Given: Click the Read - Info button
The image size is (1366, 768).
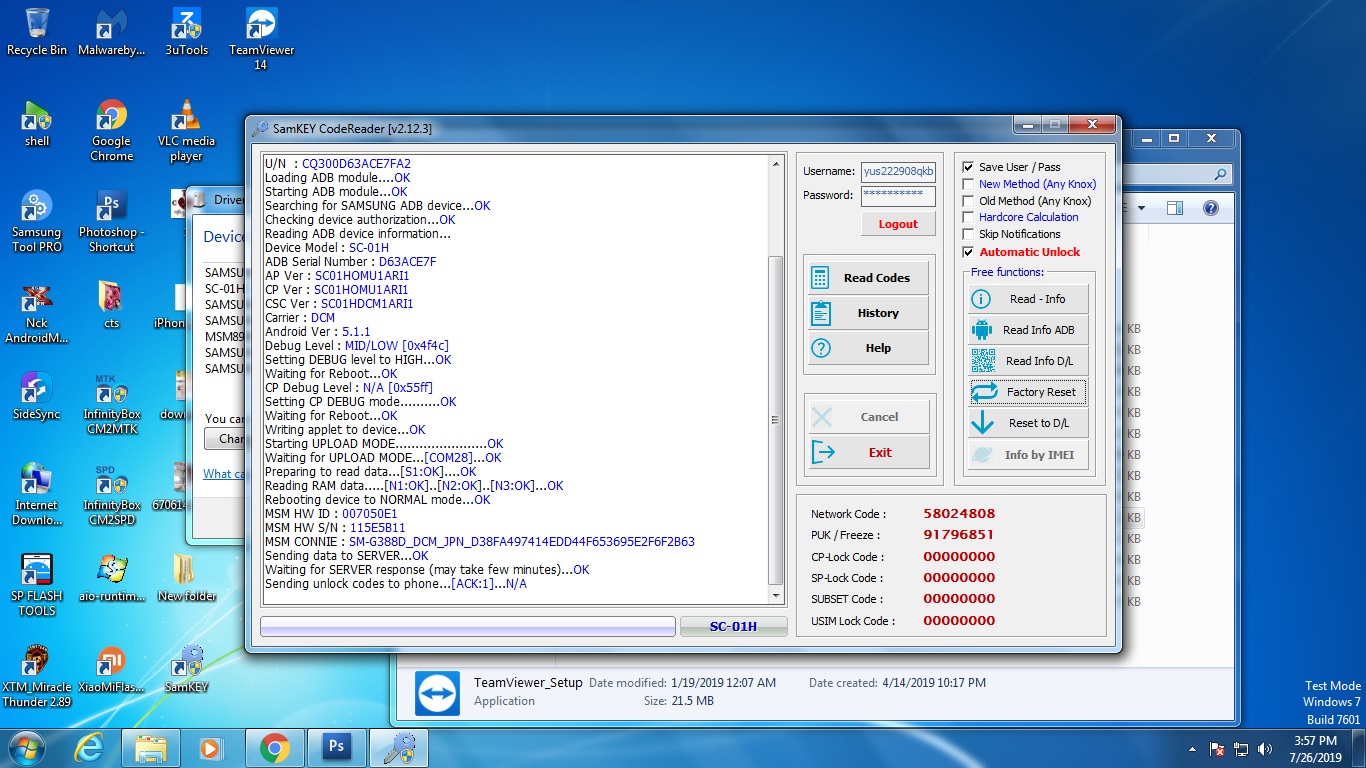Looking at the screenshot, I should point(1027,299).
